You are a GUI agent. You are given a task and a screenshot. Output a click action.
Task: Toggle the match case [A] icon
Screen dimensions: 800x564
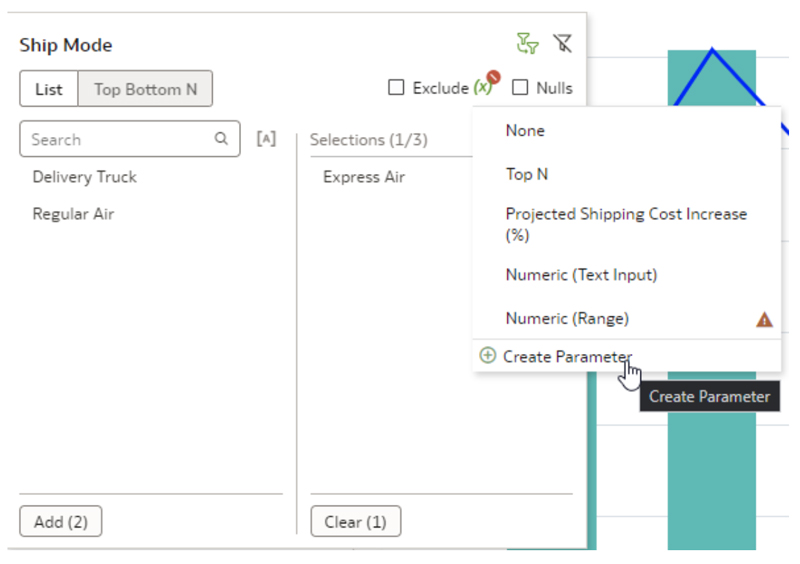point(266,139)
